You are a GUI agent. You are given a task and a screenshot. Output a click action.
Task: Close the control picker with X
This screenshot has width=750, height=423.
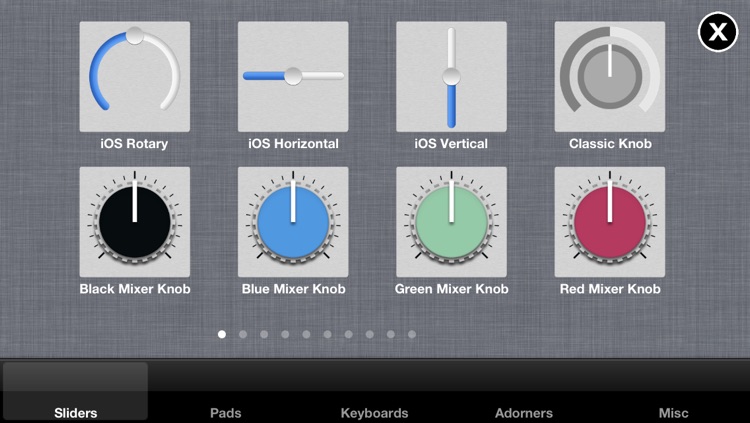pos(718,32)
